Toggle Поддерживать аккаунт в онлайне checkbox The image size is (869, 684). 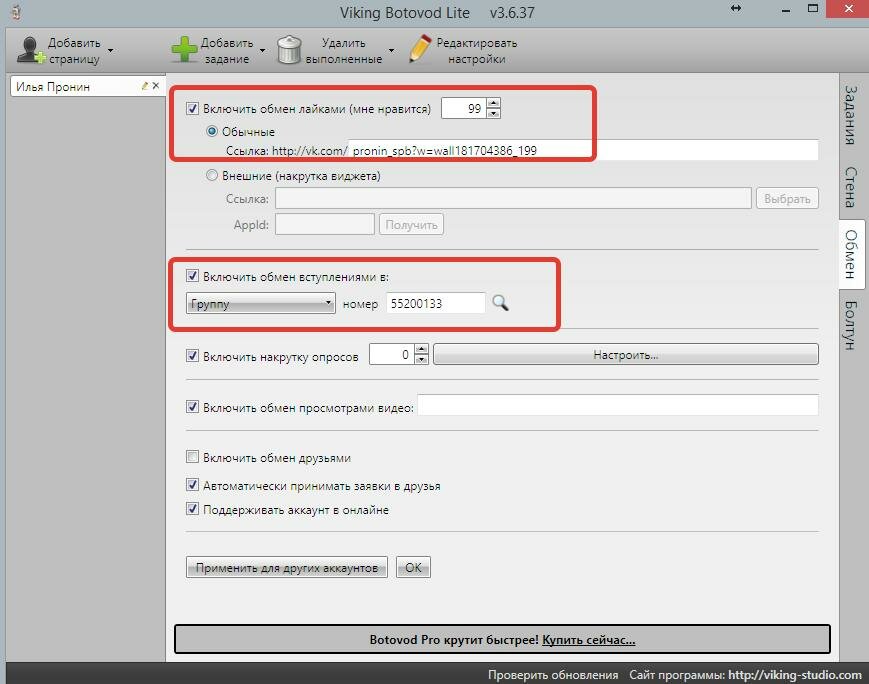pos(192,509)
